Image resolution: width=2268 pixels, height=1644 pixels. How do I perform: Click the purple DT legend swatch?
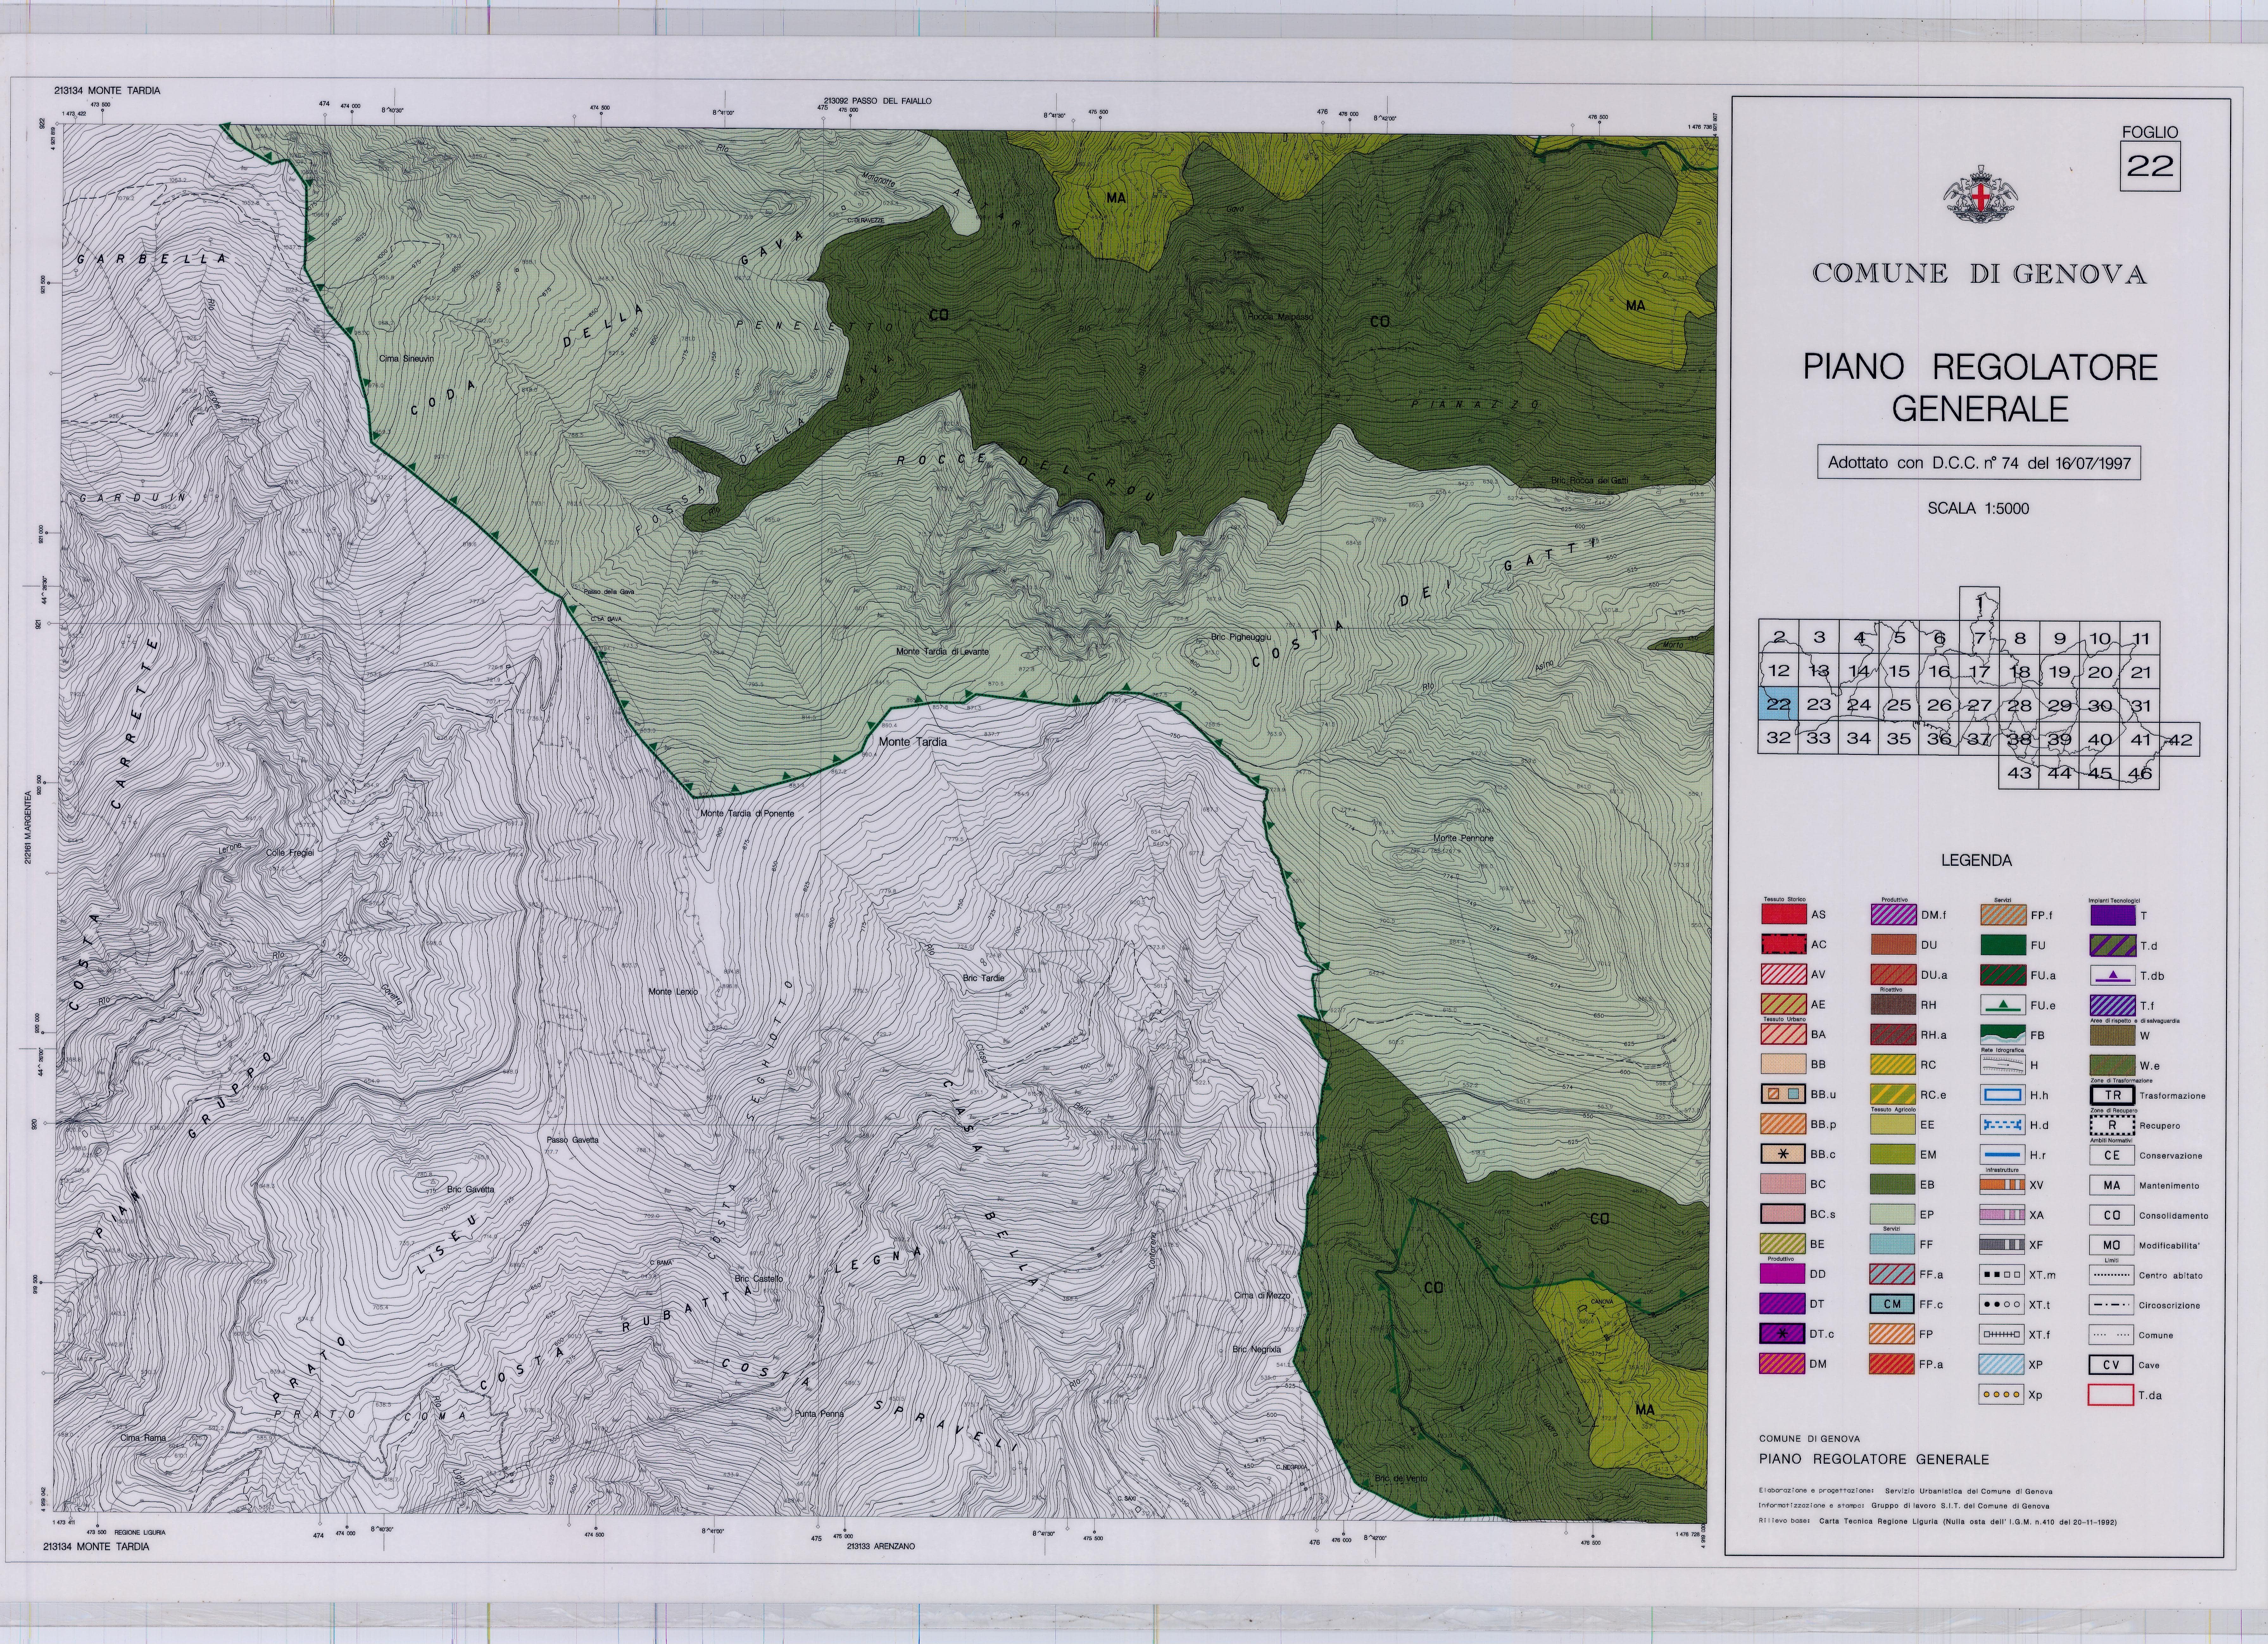click(1783, 1304)
